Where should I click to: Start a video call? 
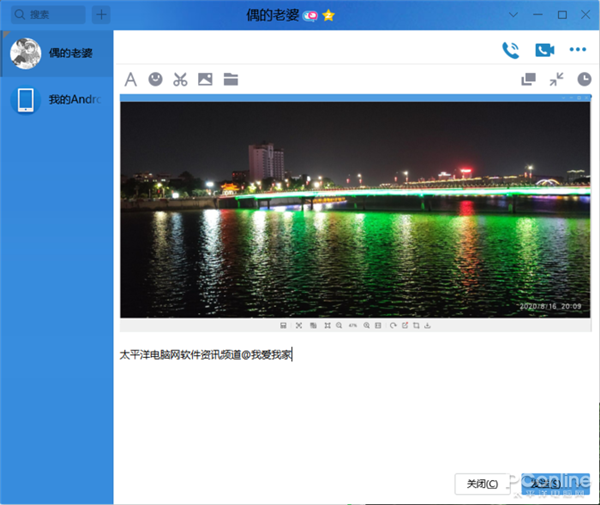(545, 50)
